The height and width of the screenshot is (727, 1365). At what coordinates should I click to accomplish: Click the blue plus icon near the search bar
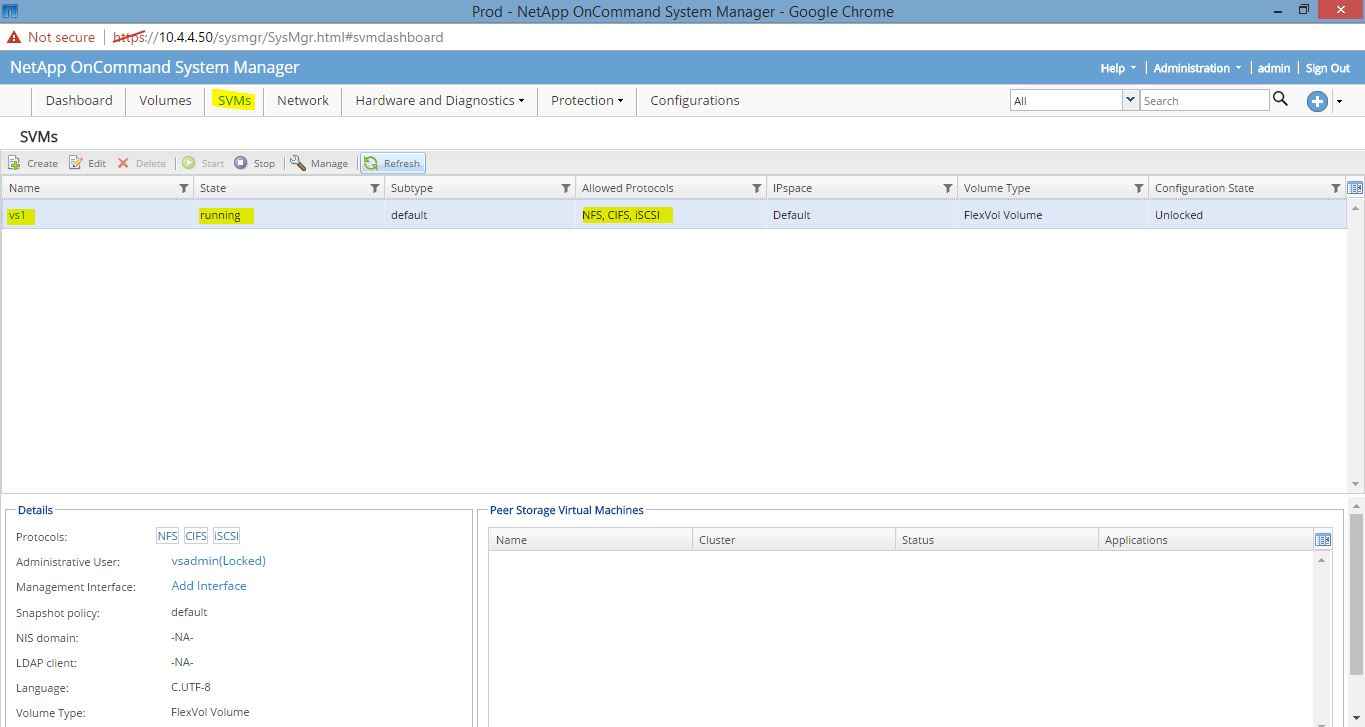point(1317,100)
